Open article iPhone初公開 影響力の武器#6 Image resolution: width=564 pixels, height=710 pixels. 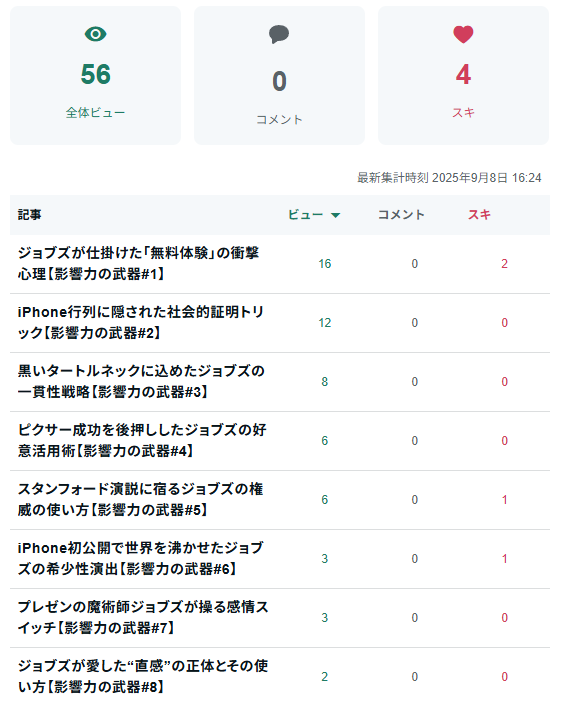[140, 558]
